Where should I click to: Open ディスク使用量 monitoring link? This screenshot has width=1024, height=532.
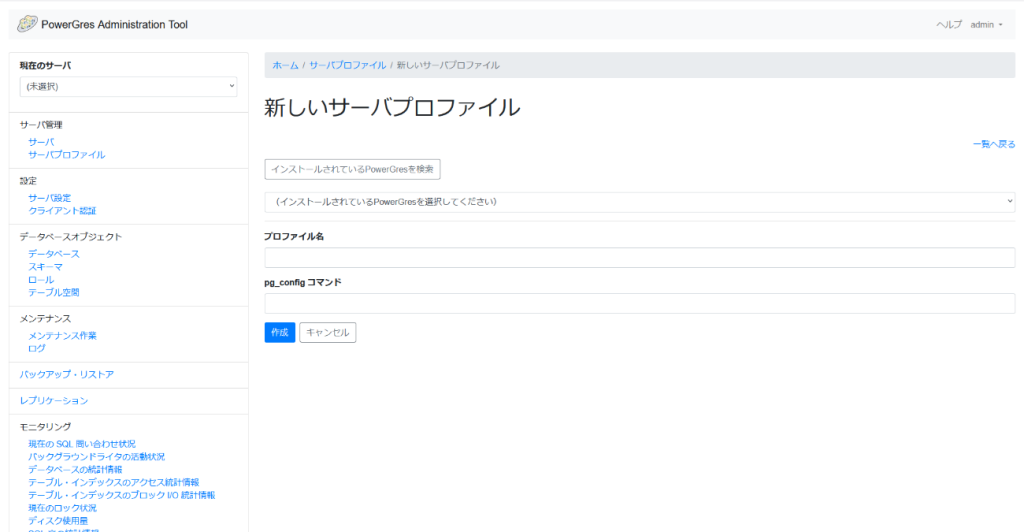[58, 521]
